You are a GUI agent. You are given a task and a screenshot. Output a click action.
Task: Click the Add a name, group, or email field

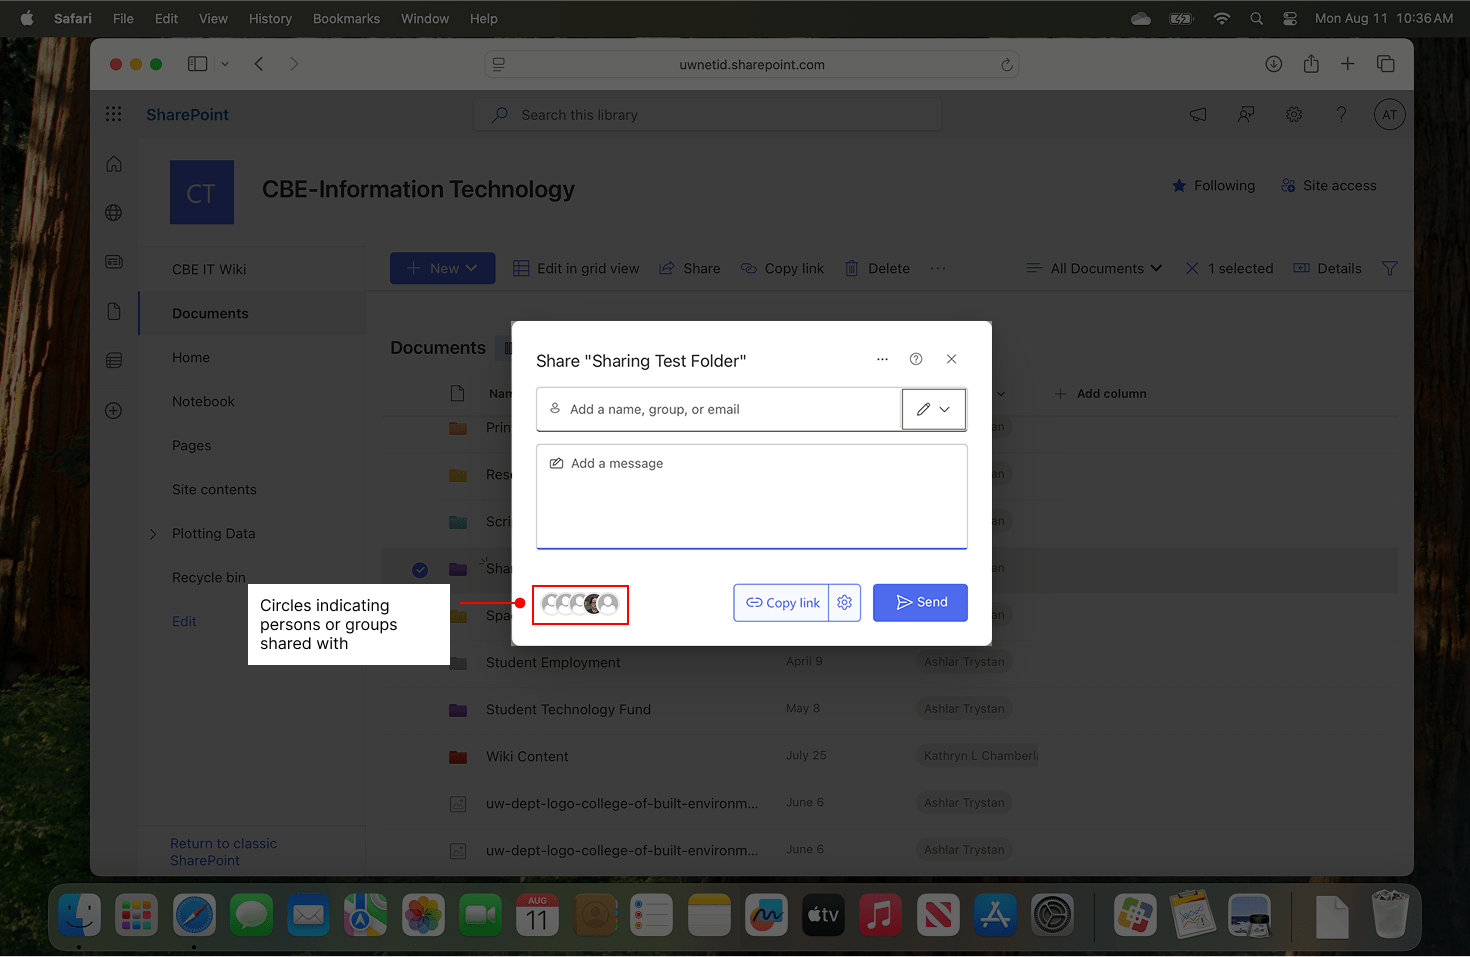pos(720,409)
